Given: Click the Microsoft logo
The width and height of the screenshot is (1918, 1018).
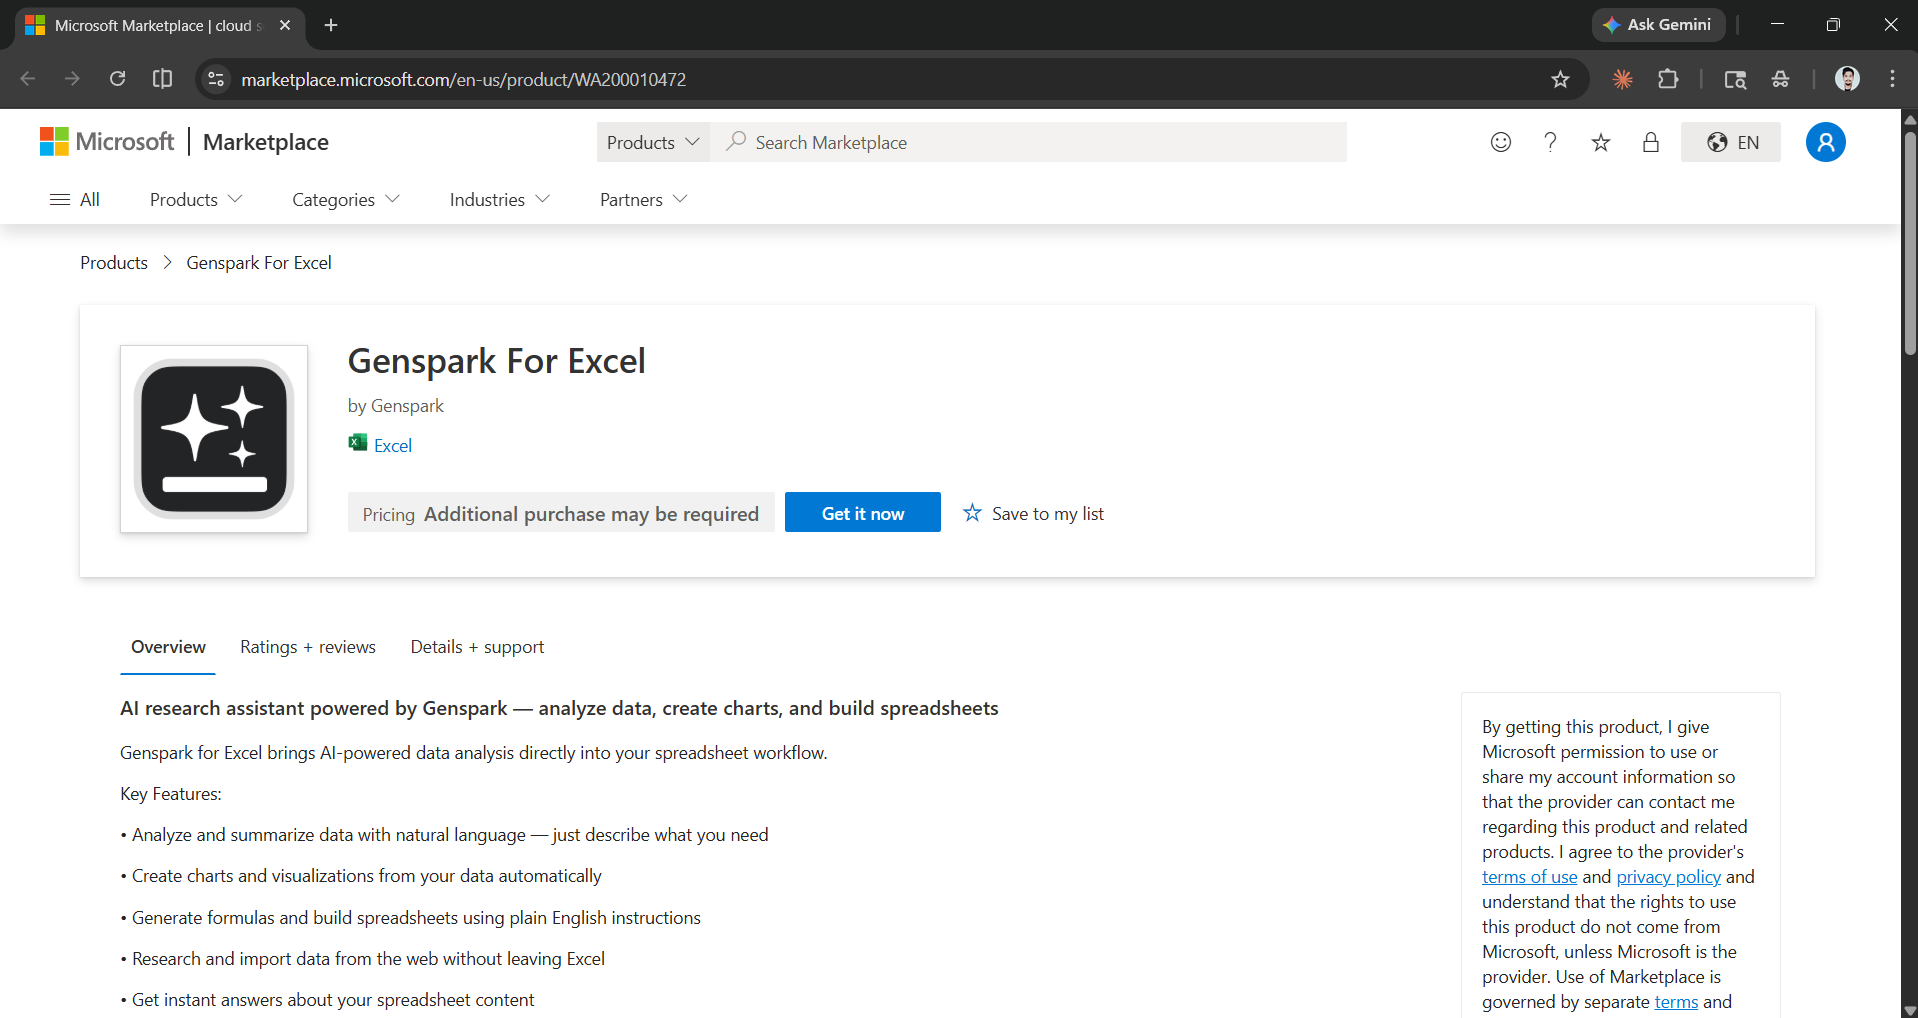Looking at the screenshot, I should 107,142.
